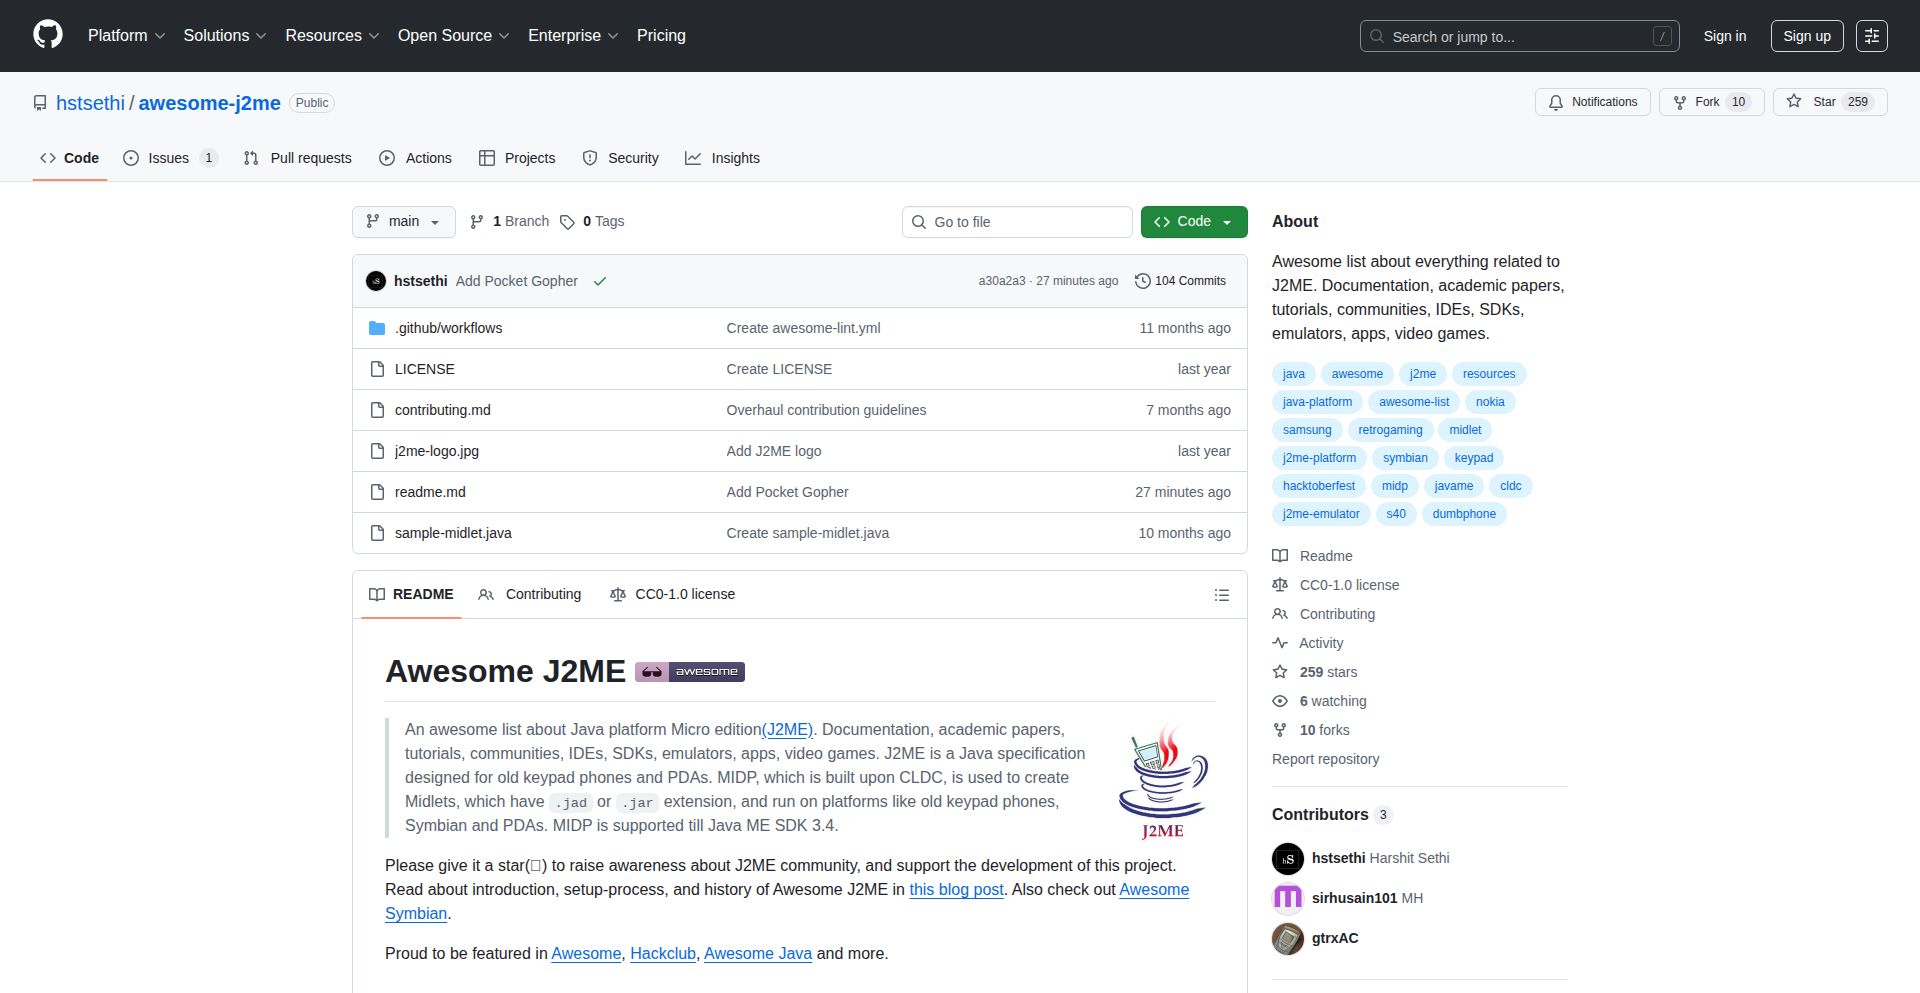Click the file icon beside sample-midlet.java

click(377, 533)
